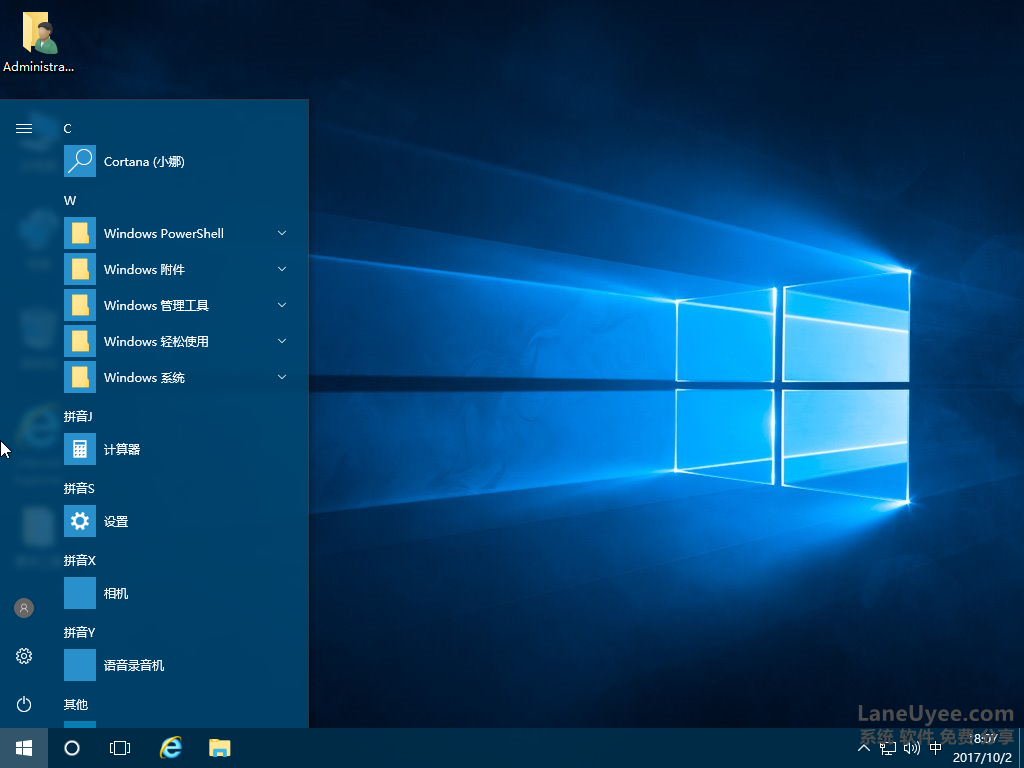Select the 语音录音机 label text

point(134,665)
